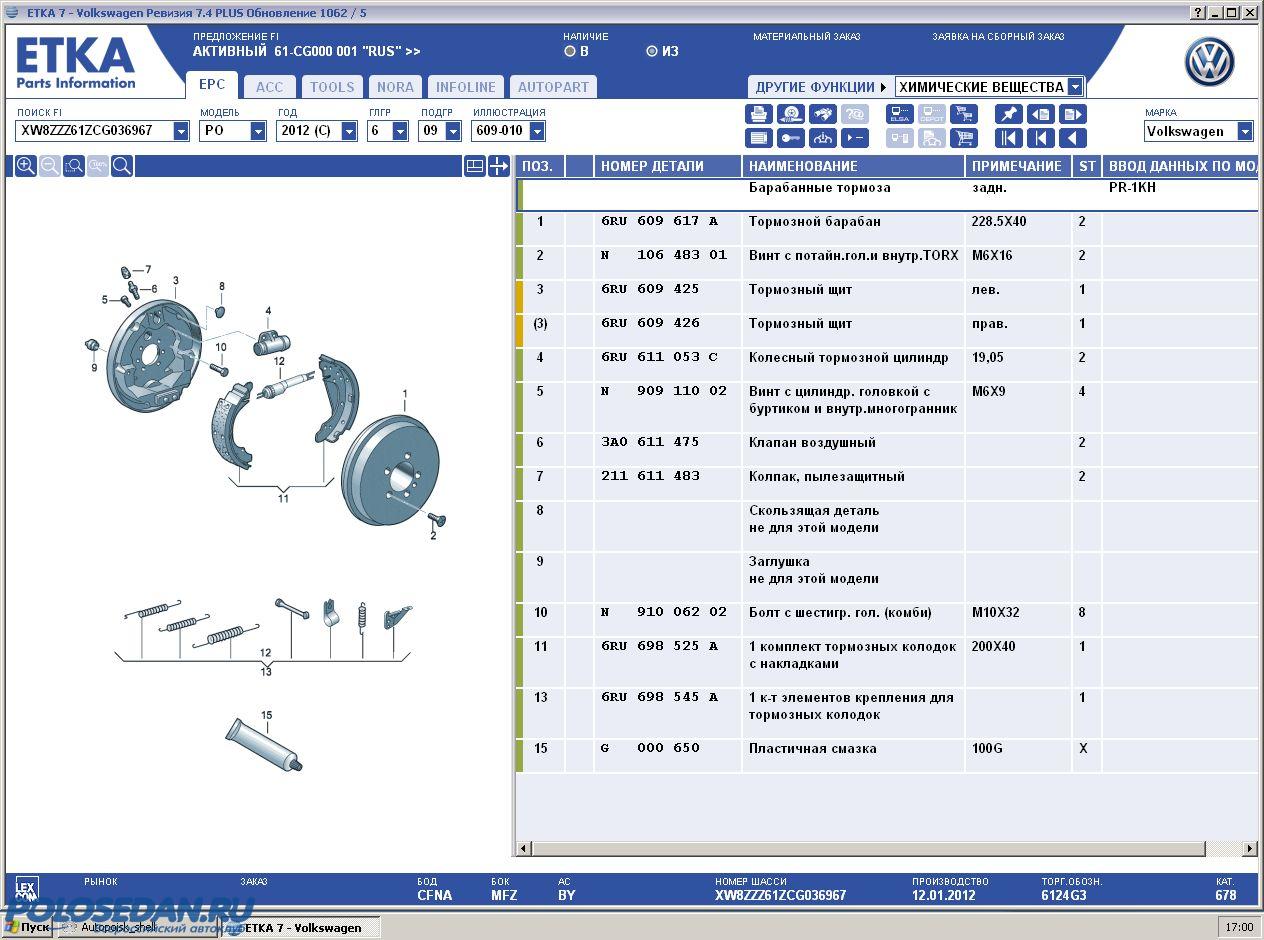Click the НОМЕР ДЕТАЛИ column header
The width and height of the screenshot is (1264, 940).
point(668,166)
